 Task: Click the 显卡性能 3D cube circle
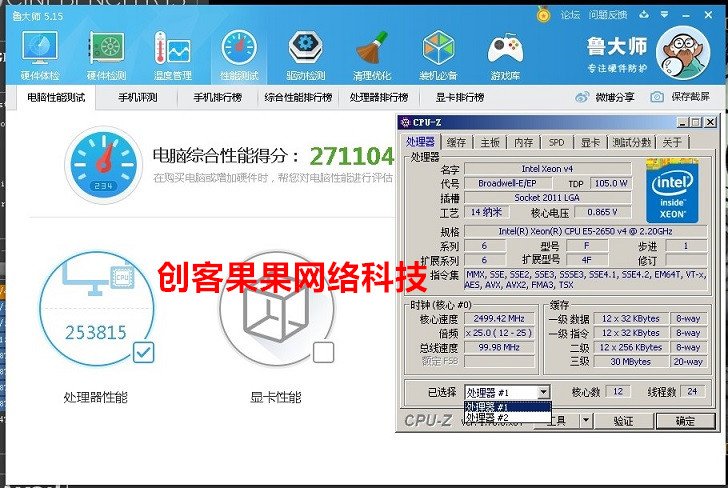(277, 308)
